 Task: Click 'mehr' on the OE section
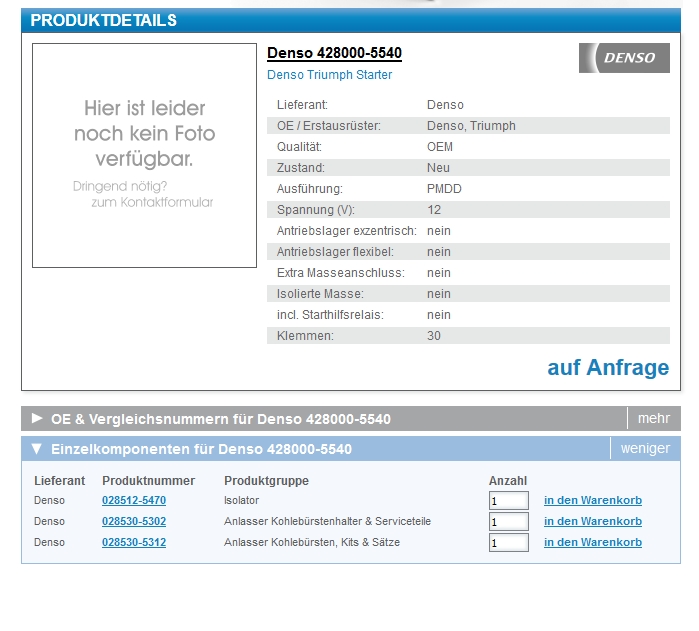click(653, 418)
